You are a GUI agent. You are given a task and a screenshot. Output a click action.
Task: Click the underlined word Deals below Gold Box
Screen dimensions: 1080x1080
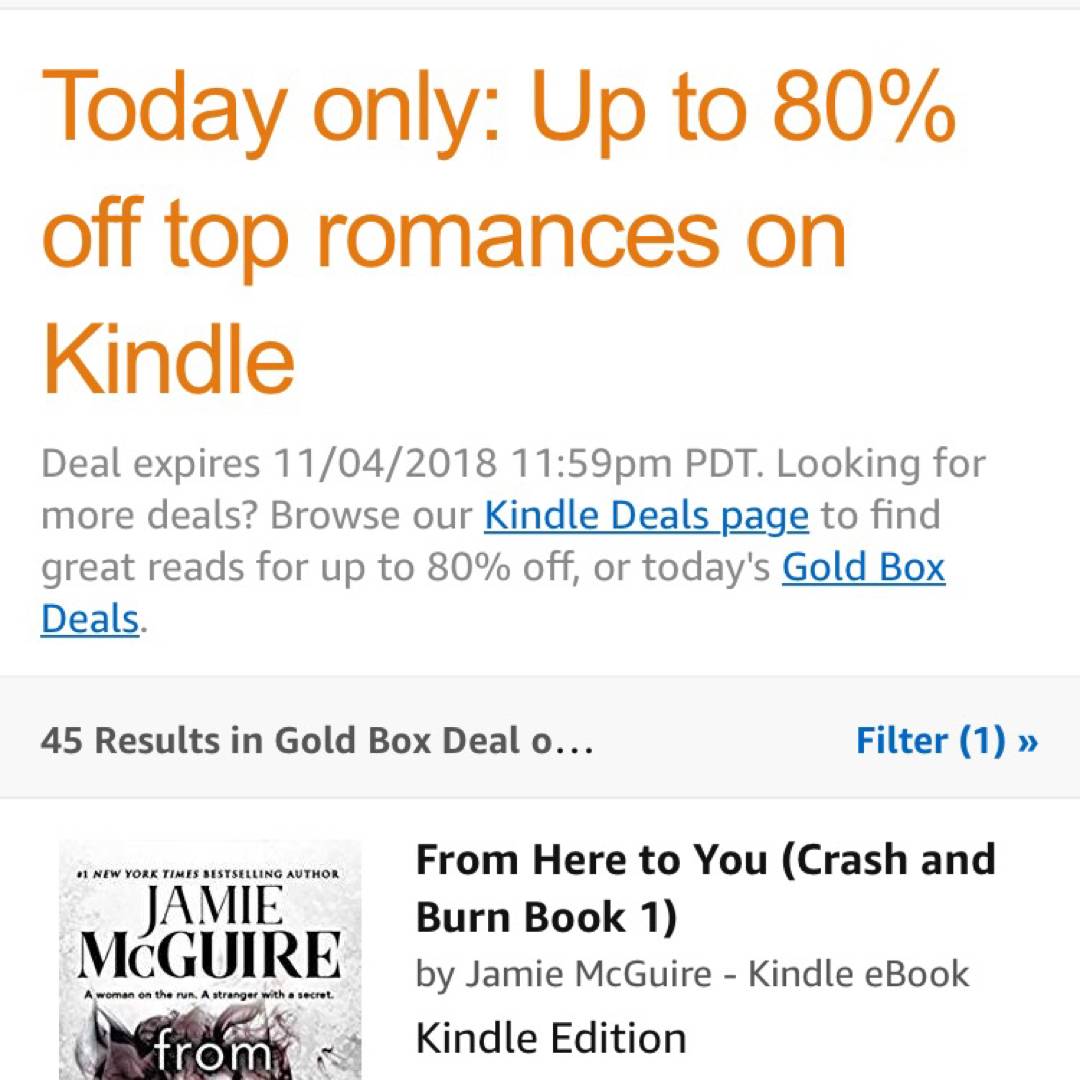pos(89,619)
